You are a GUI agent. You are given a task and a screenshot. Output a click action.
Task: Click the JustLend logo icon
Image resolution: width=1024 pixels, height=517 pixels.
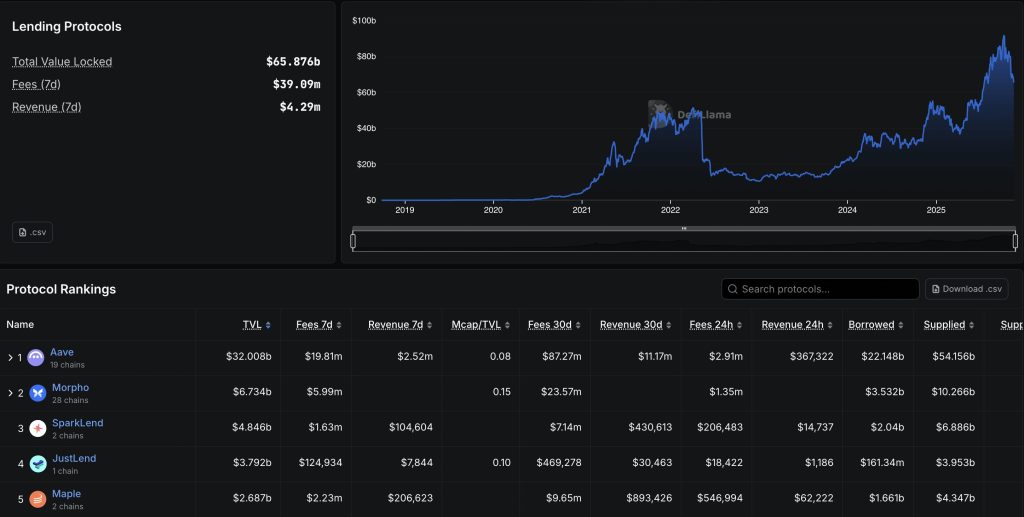[37, 464]
